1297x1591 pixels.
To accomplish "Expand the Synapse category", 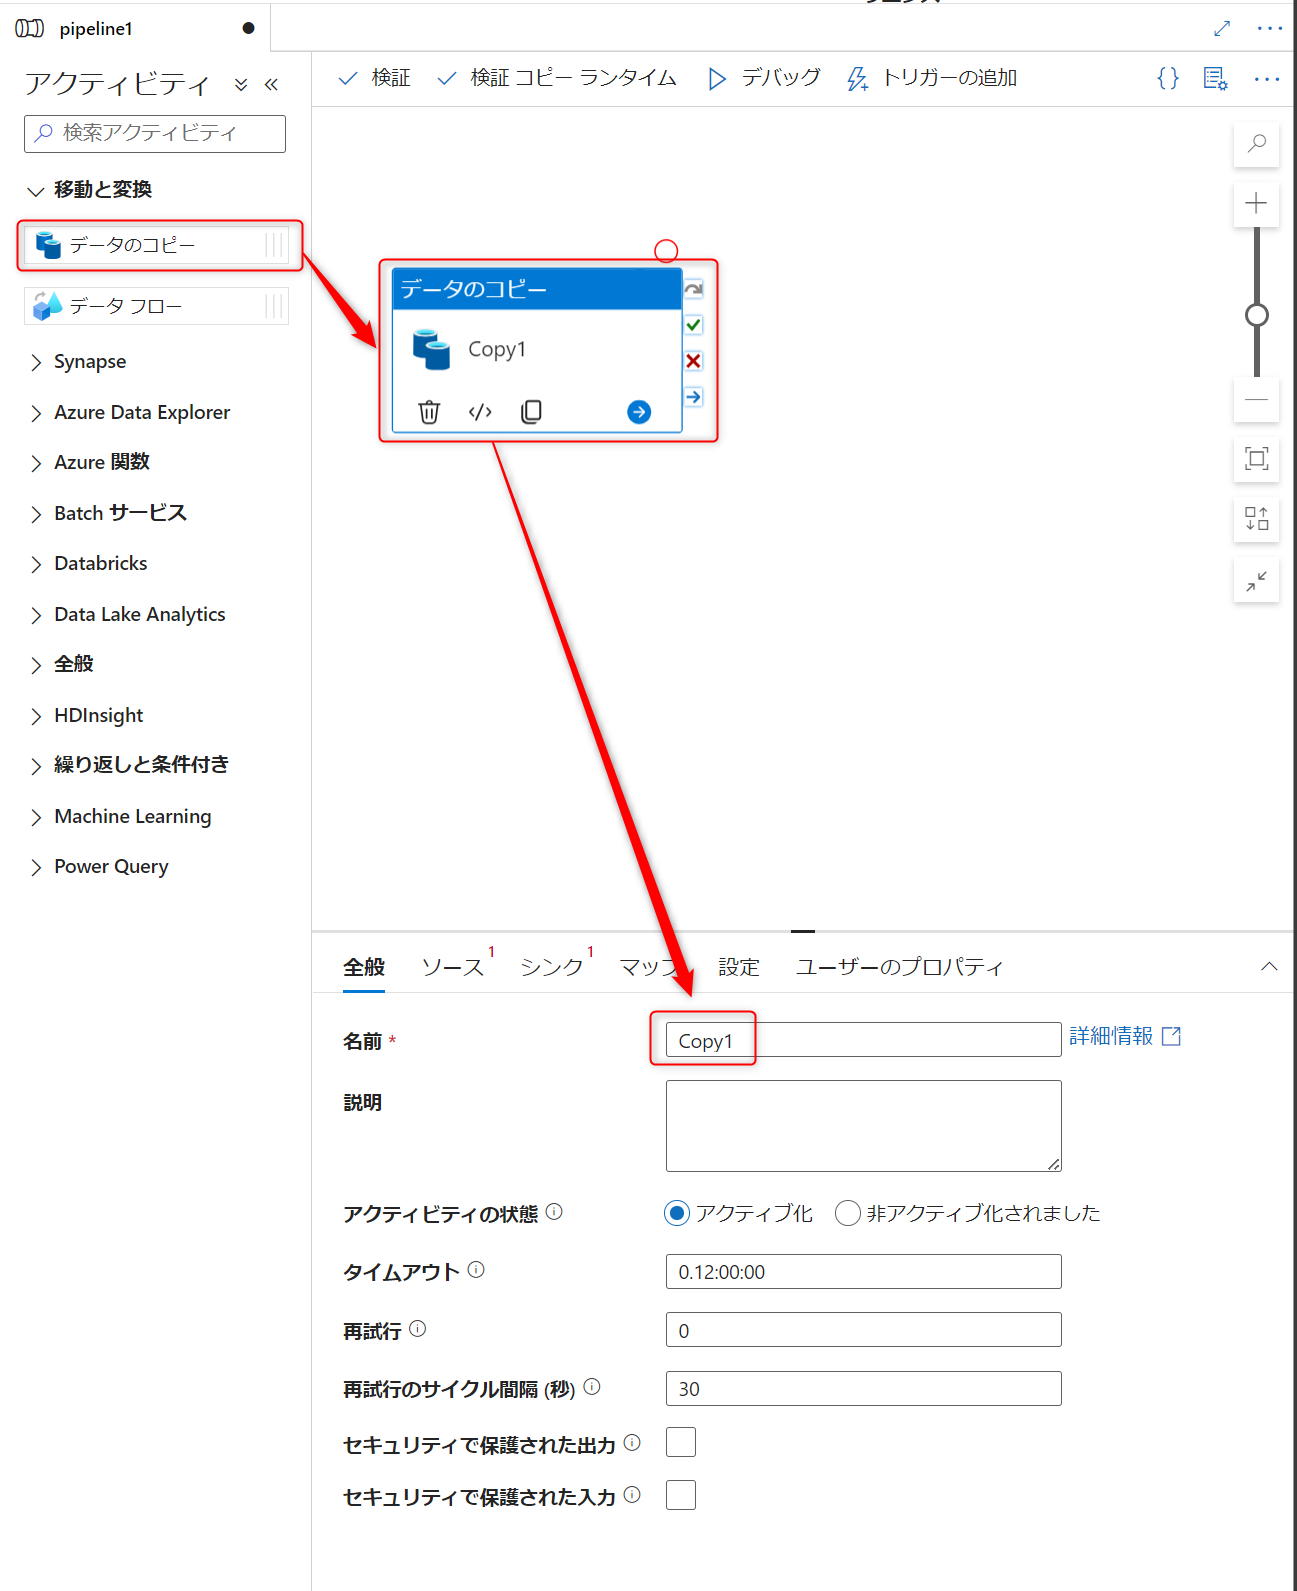I will pos(78,362).
